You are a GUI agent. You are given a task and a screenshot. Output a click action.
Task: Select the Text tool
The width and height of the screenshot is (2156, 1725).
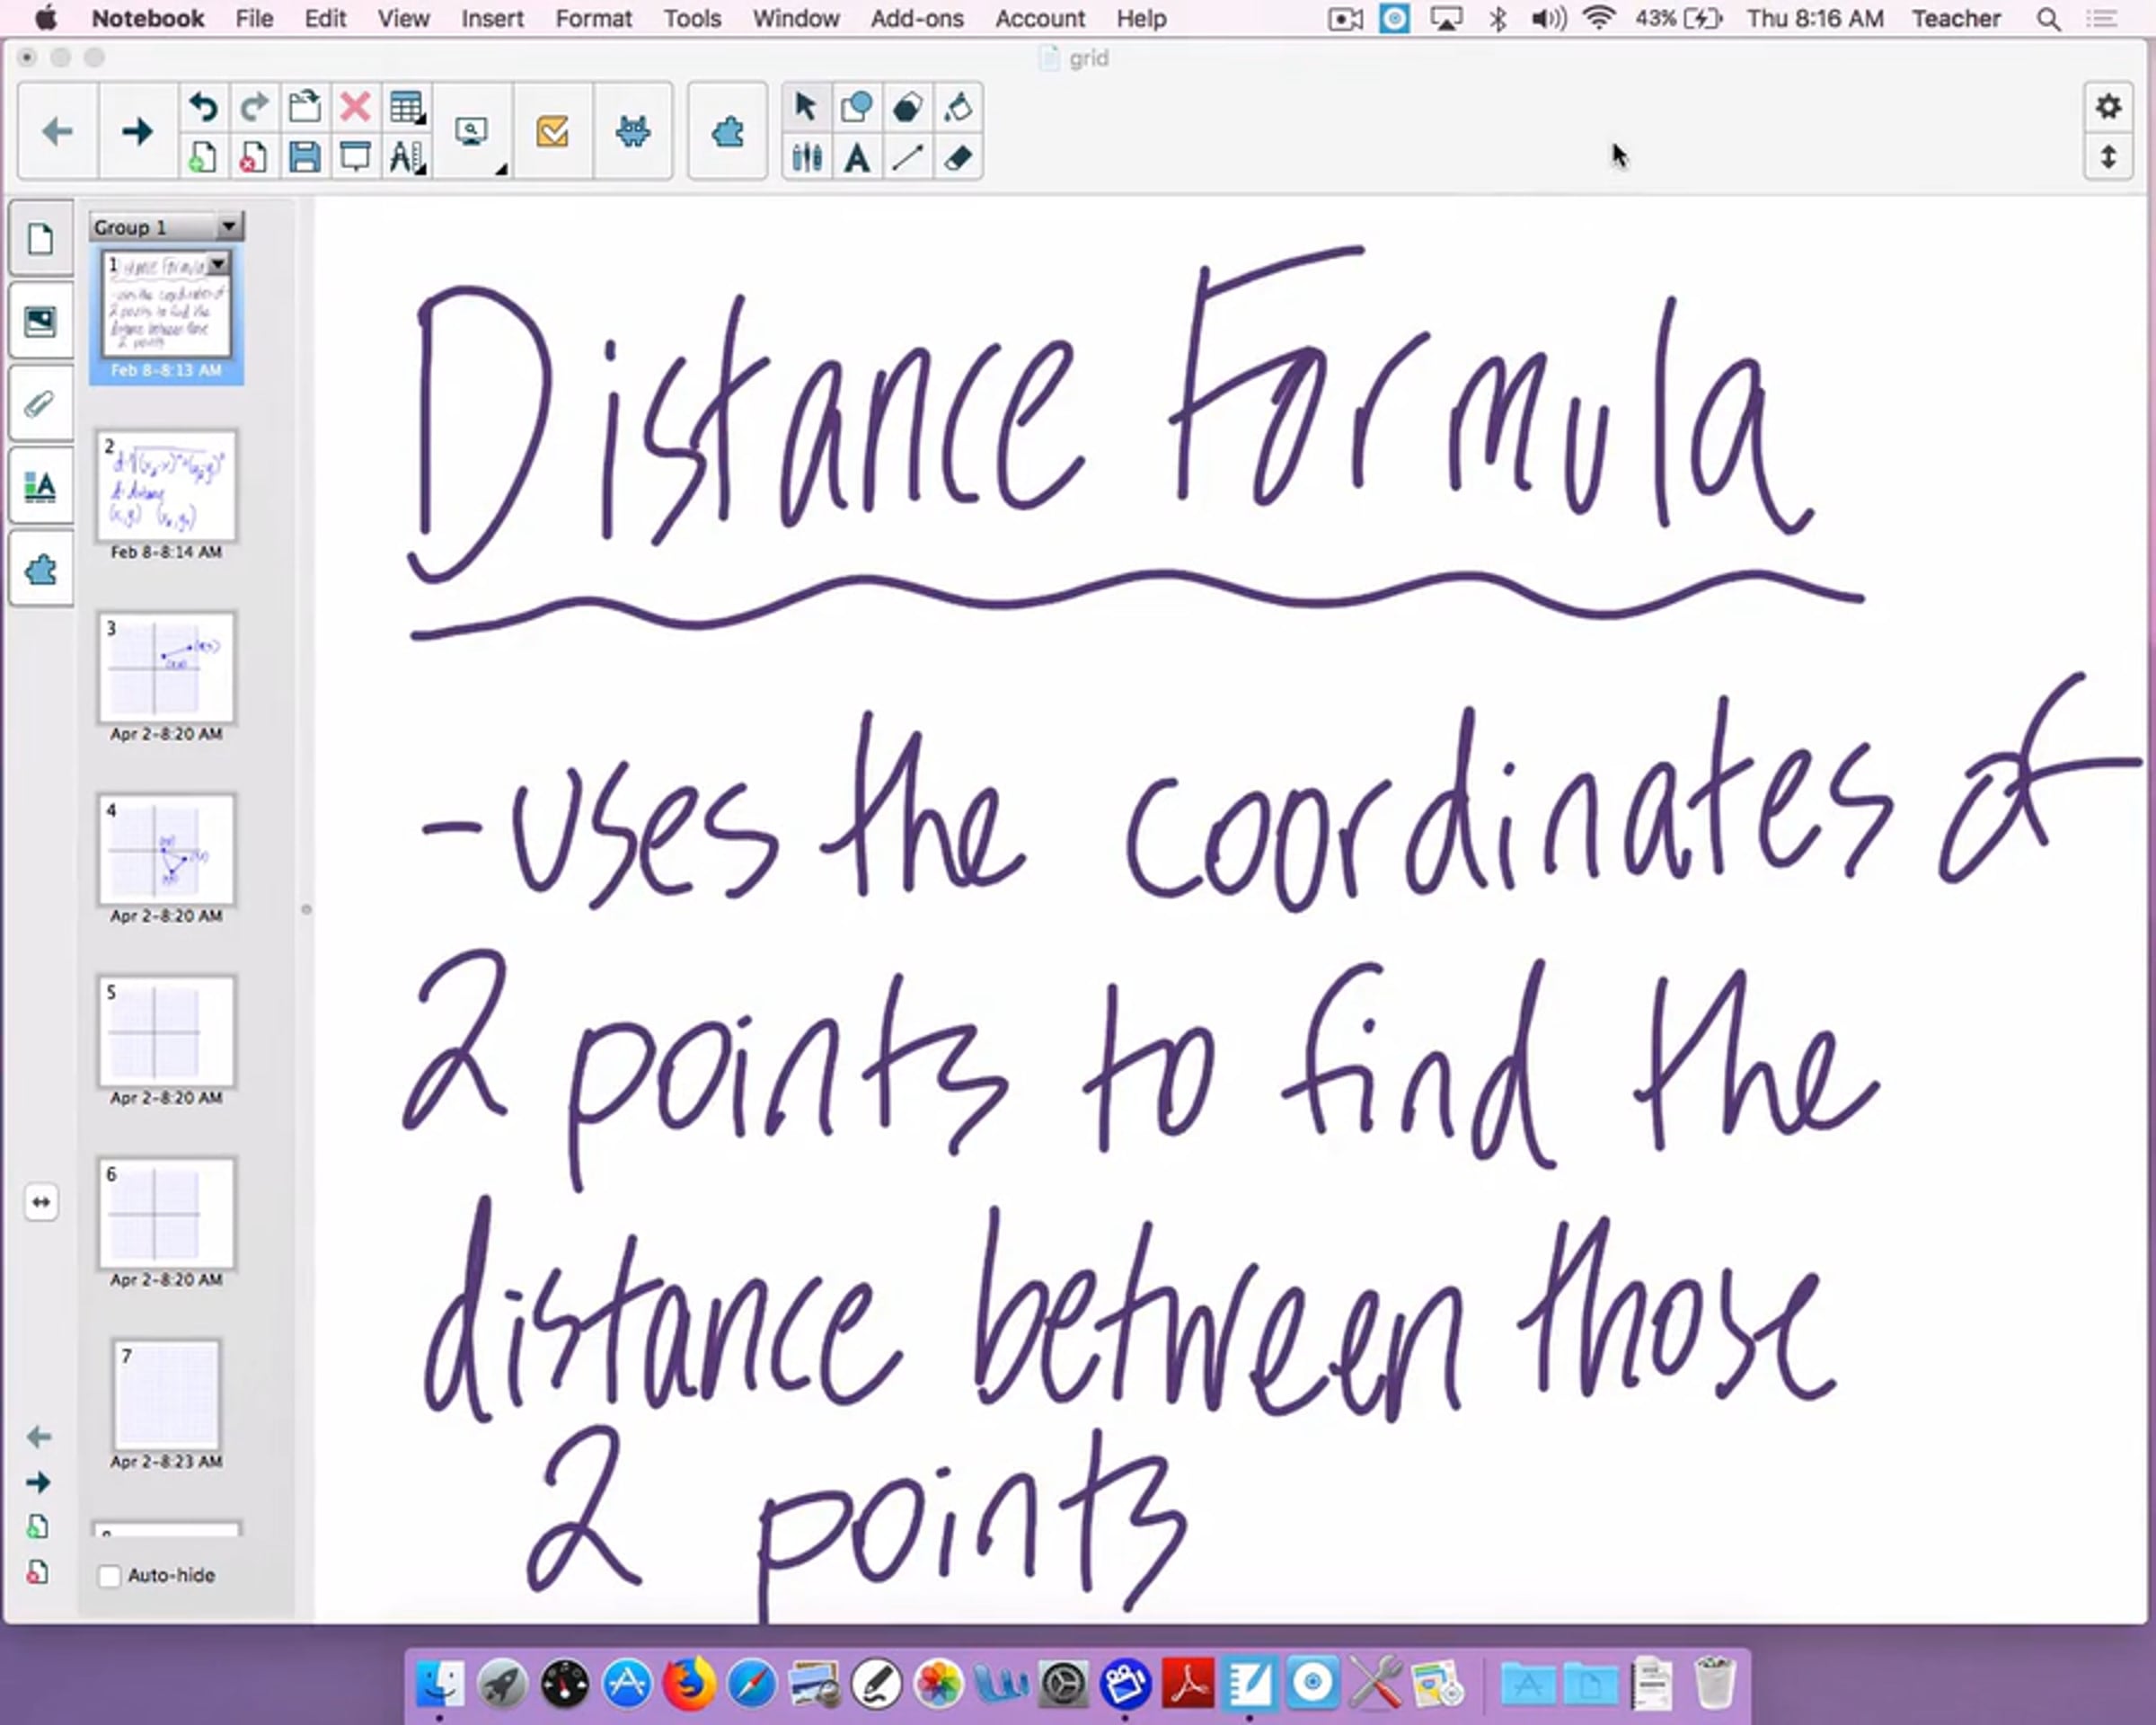pyautogui.click(x=857, y=158)
